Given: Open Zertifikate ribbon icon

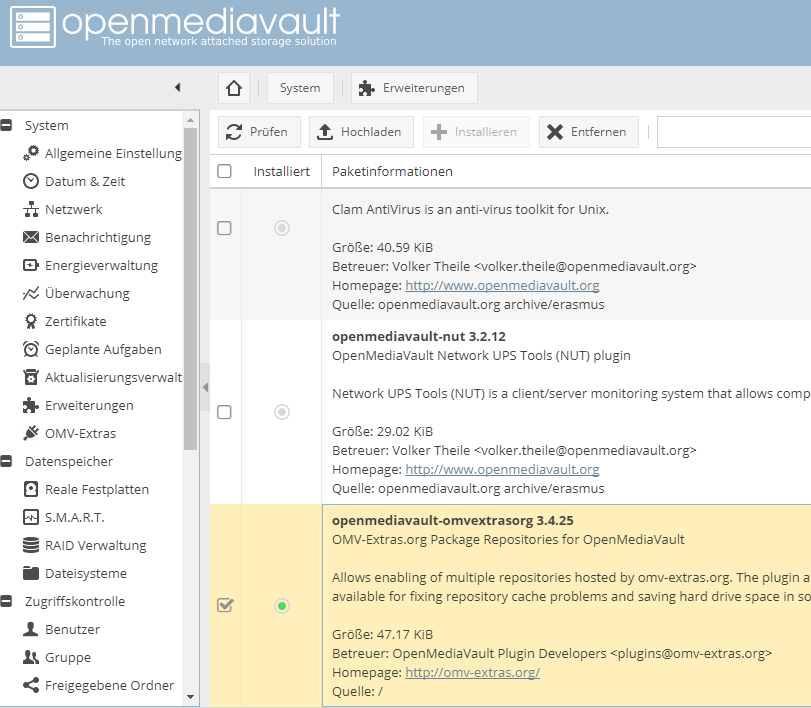Looking at the screenshot, I should point(31,321).
